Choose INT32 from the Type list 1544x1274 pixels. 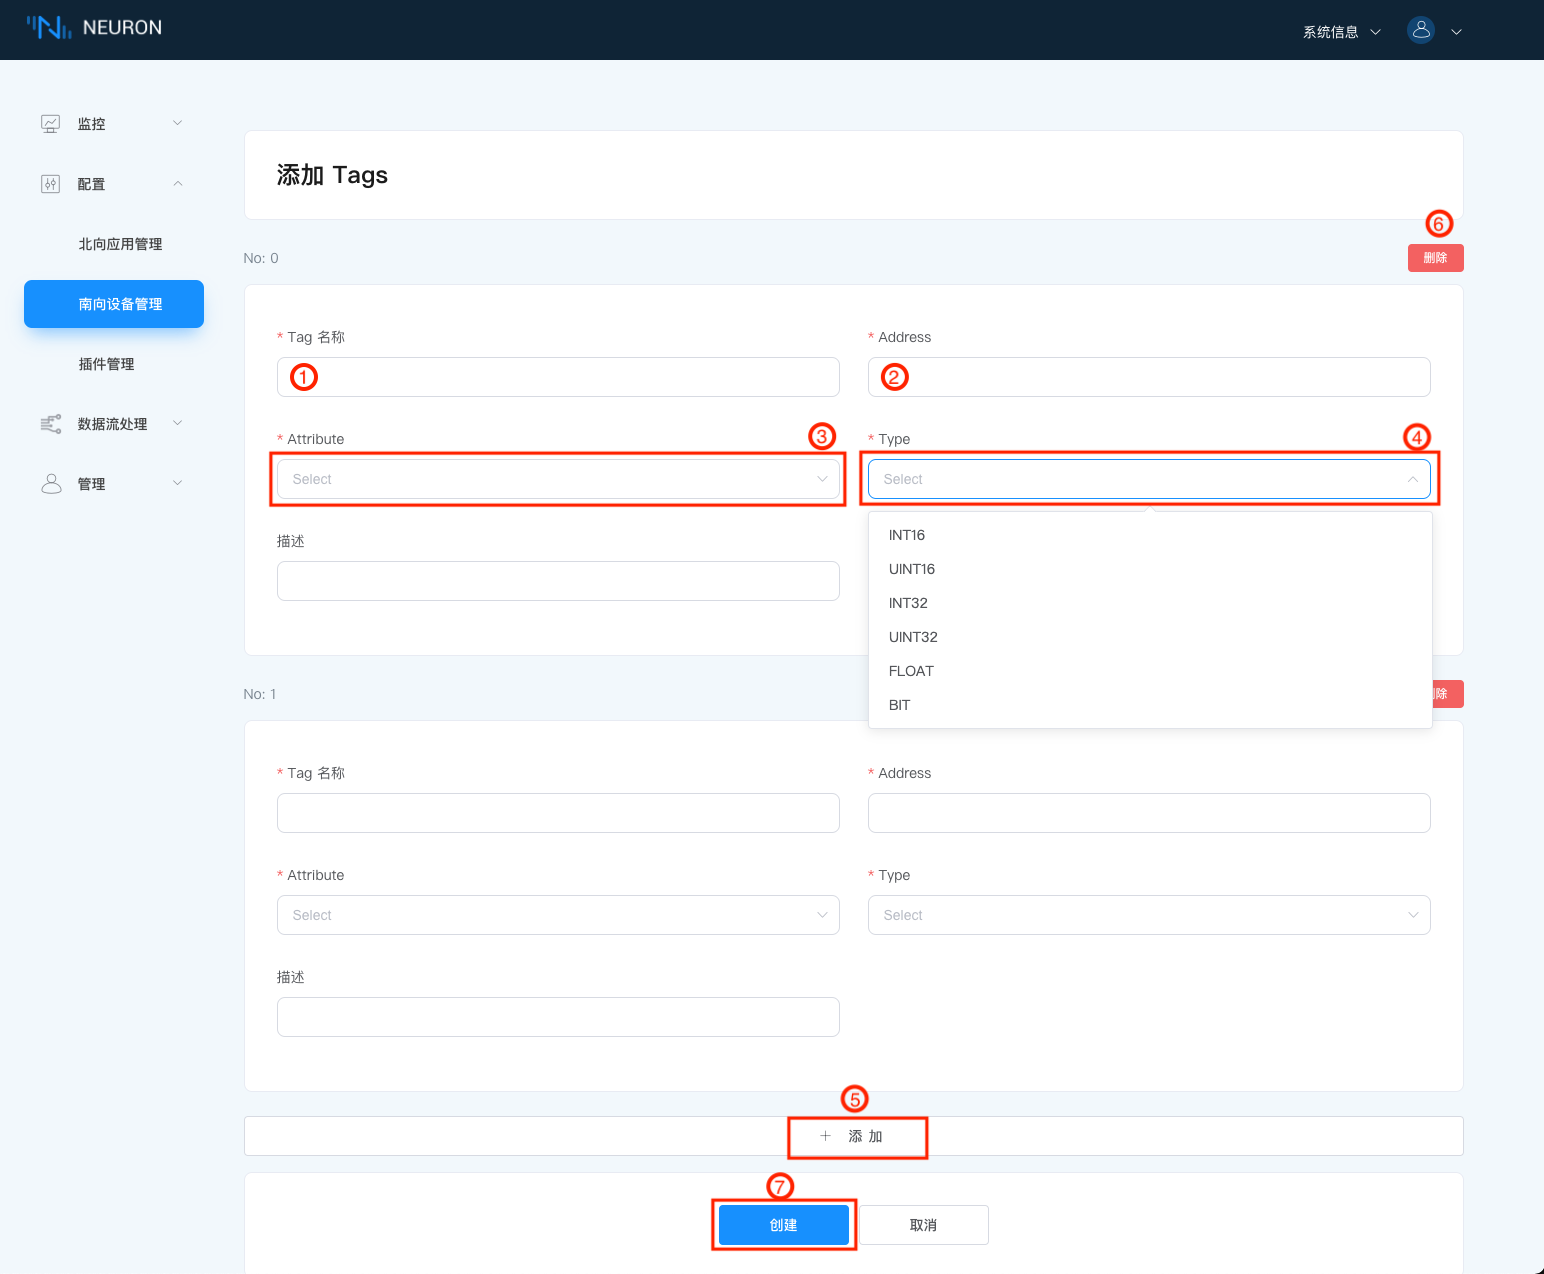(x=1150, y=603)
